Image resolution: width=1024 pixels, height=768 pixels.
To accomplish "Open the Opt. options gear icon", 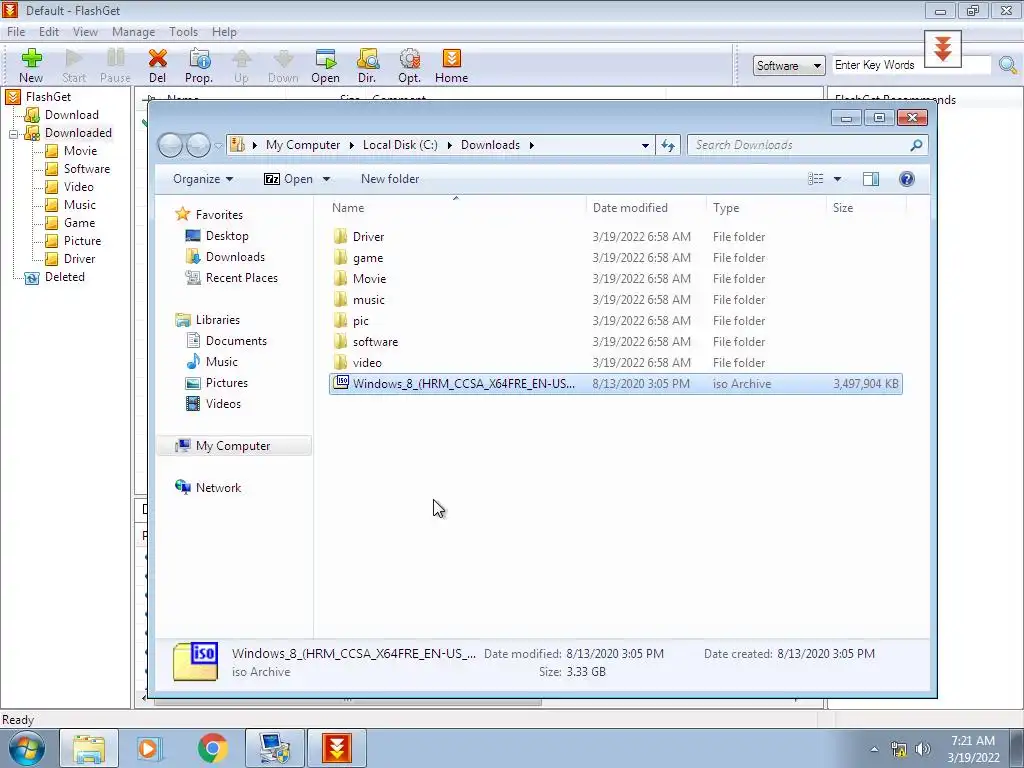I will (x=409, y=65).
